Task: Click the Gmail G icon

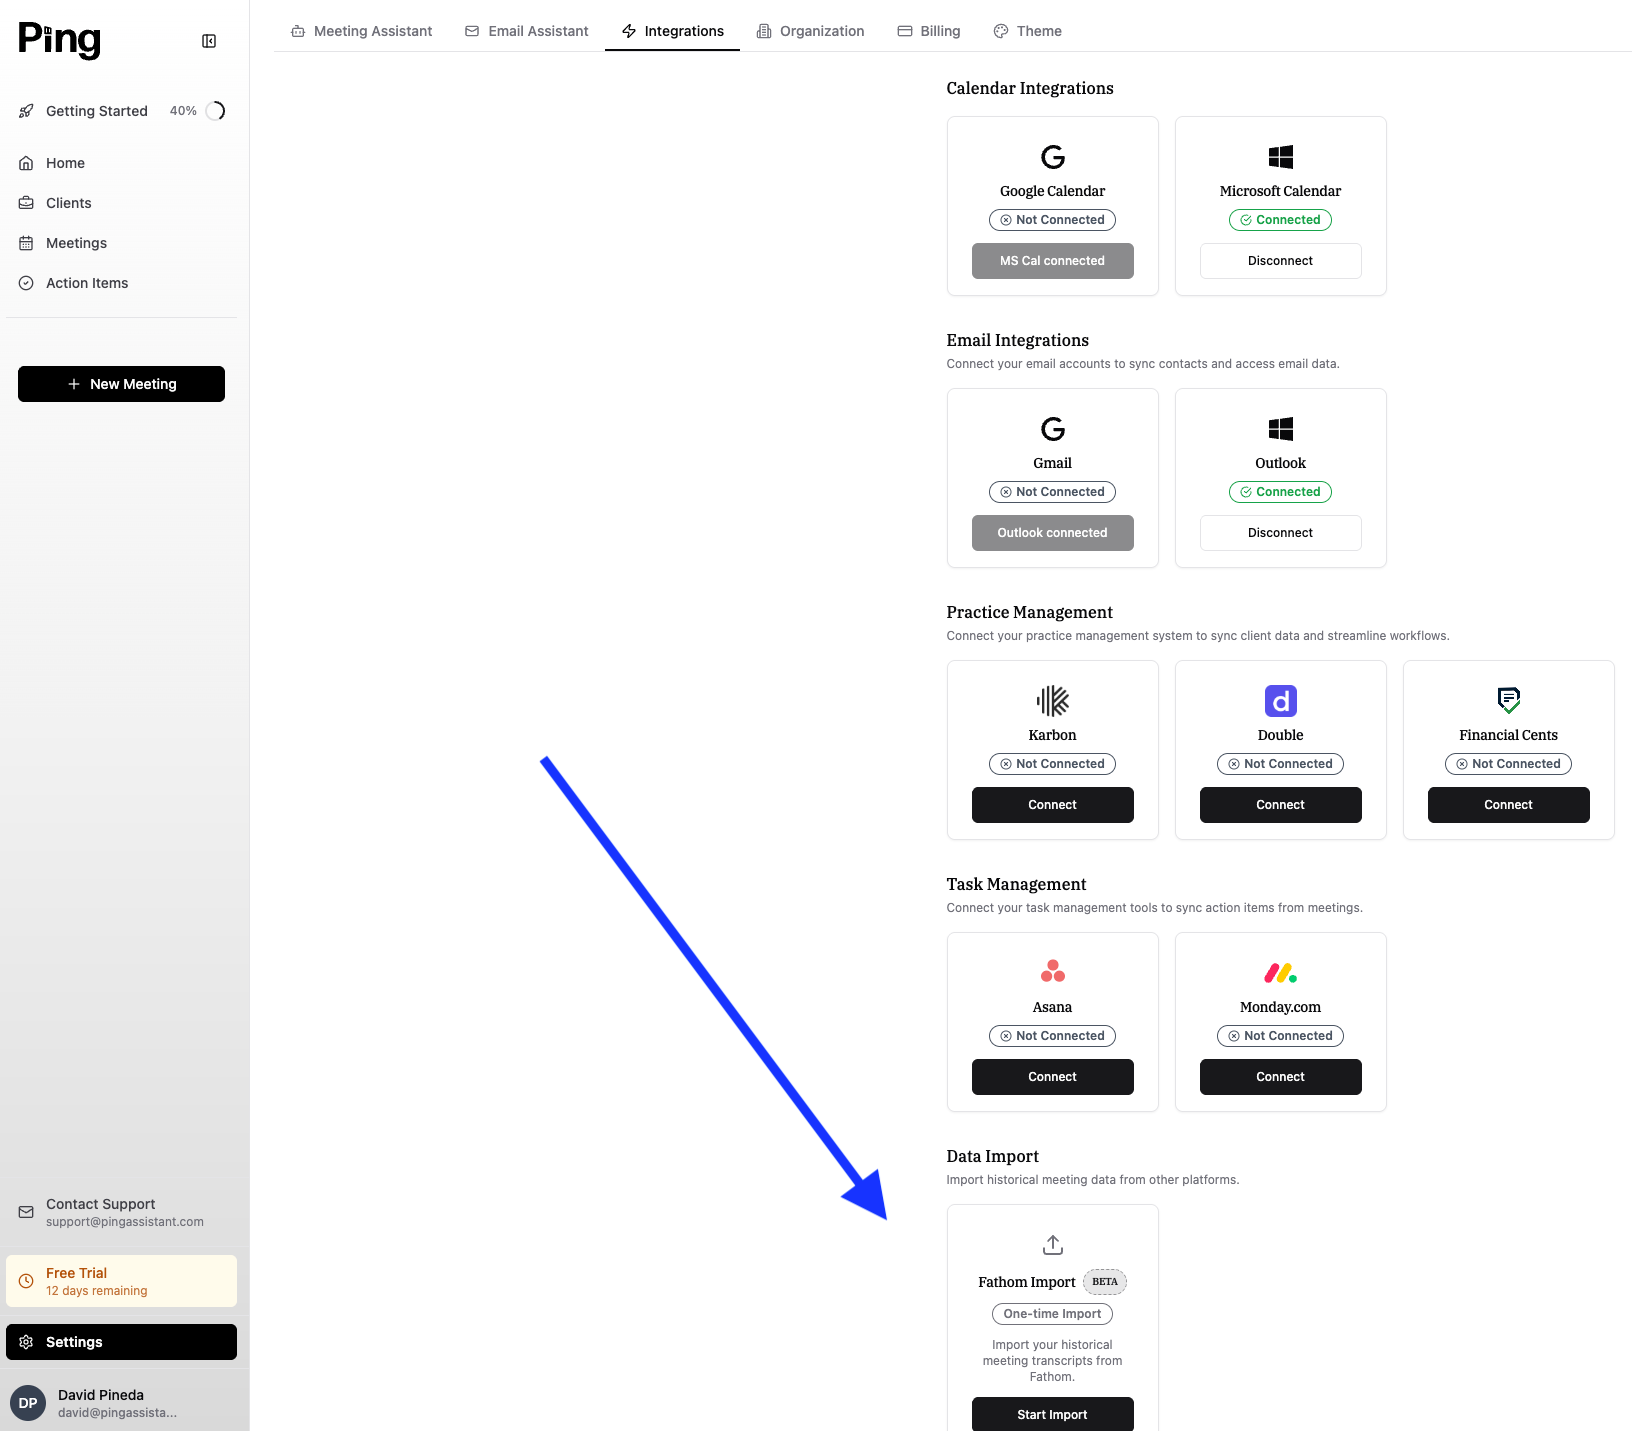Action: click(1052, 429)
